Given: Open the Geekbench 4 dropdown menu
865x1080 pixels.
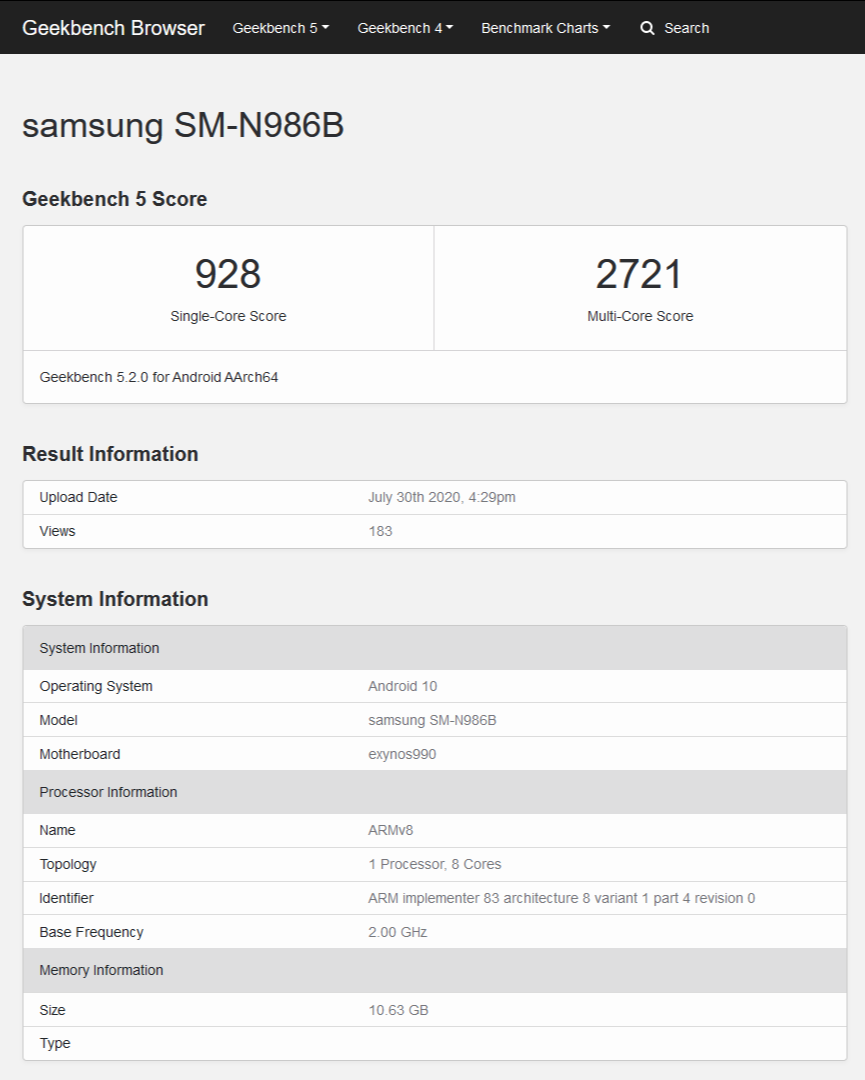Looking at the screenshot, I should click(x=405, y=28).
